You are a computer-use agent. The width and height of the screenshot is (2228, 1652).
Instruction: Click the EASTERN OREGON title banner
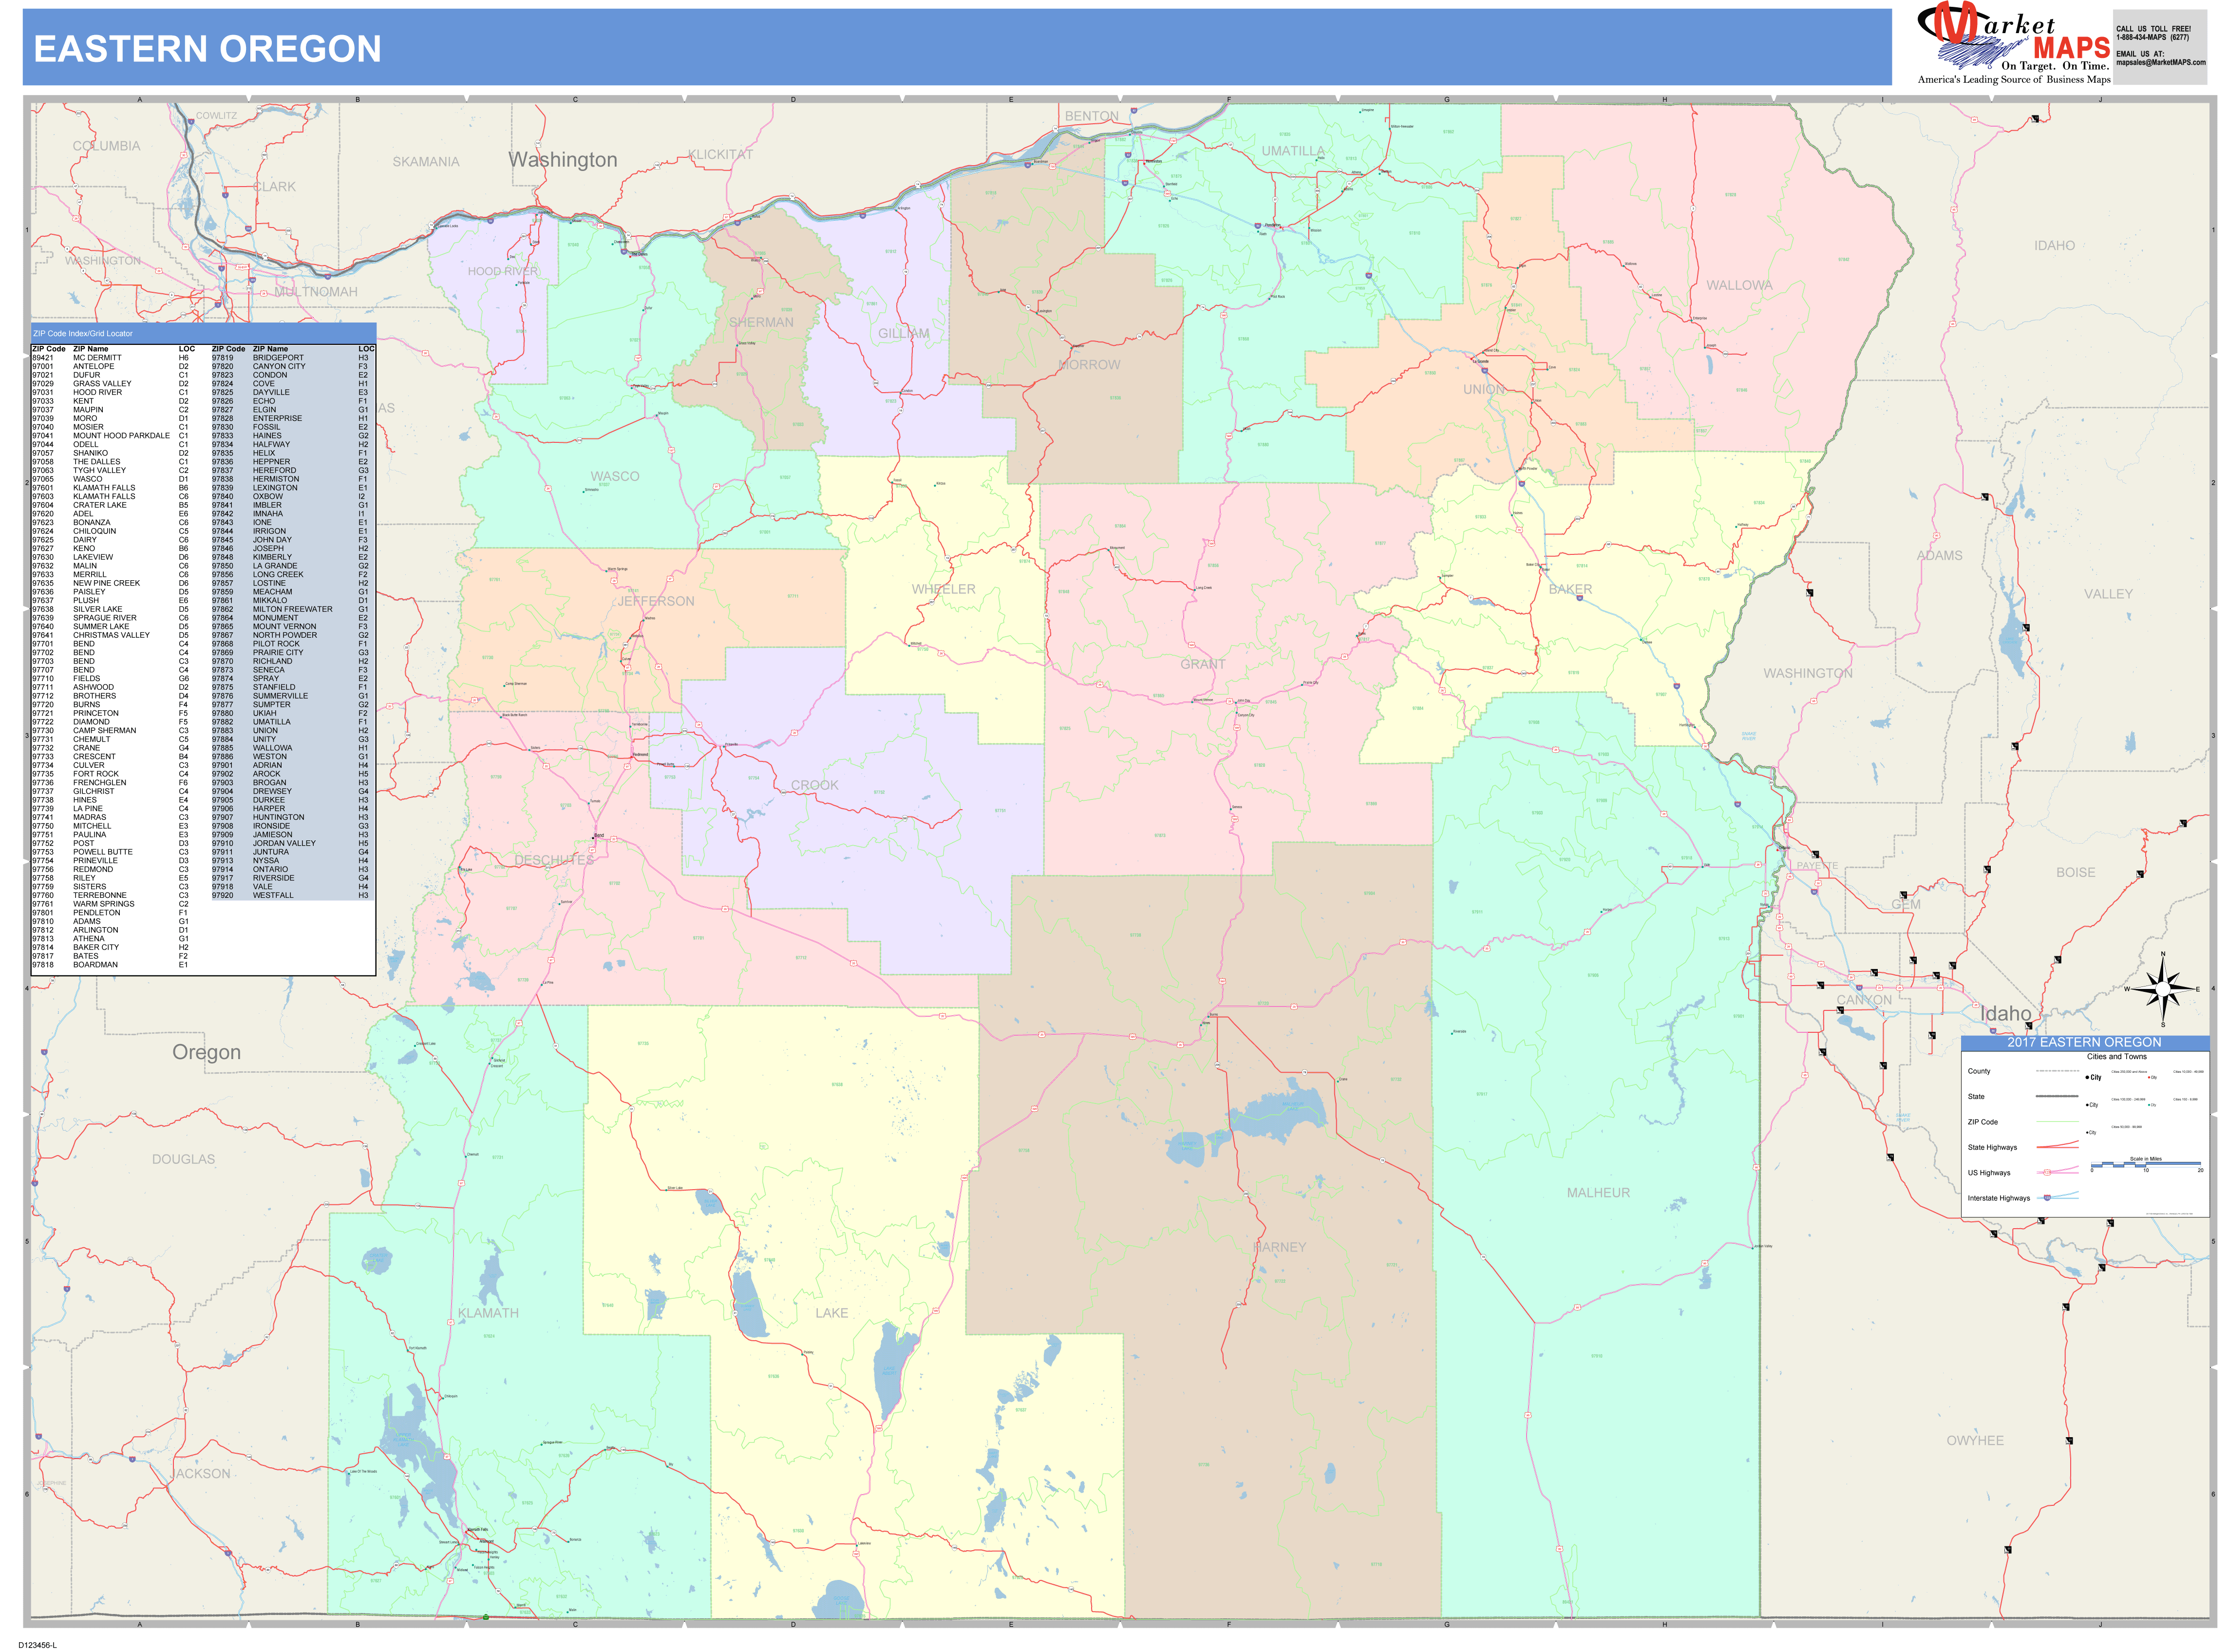205,48
